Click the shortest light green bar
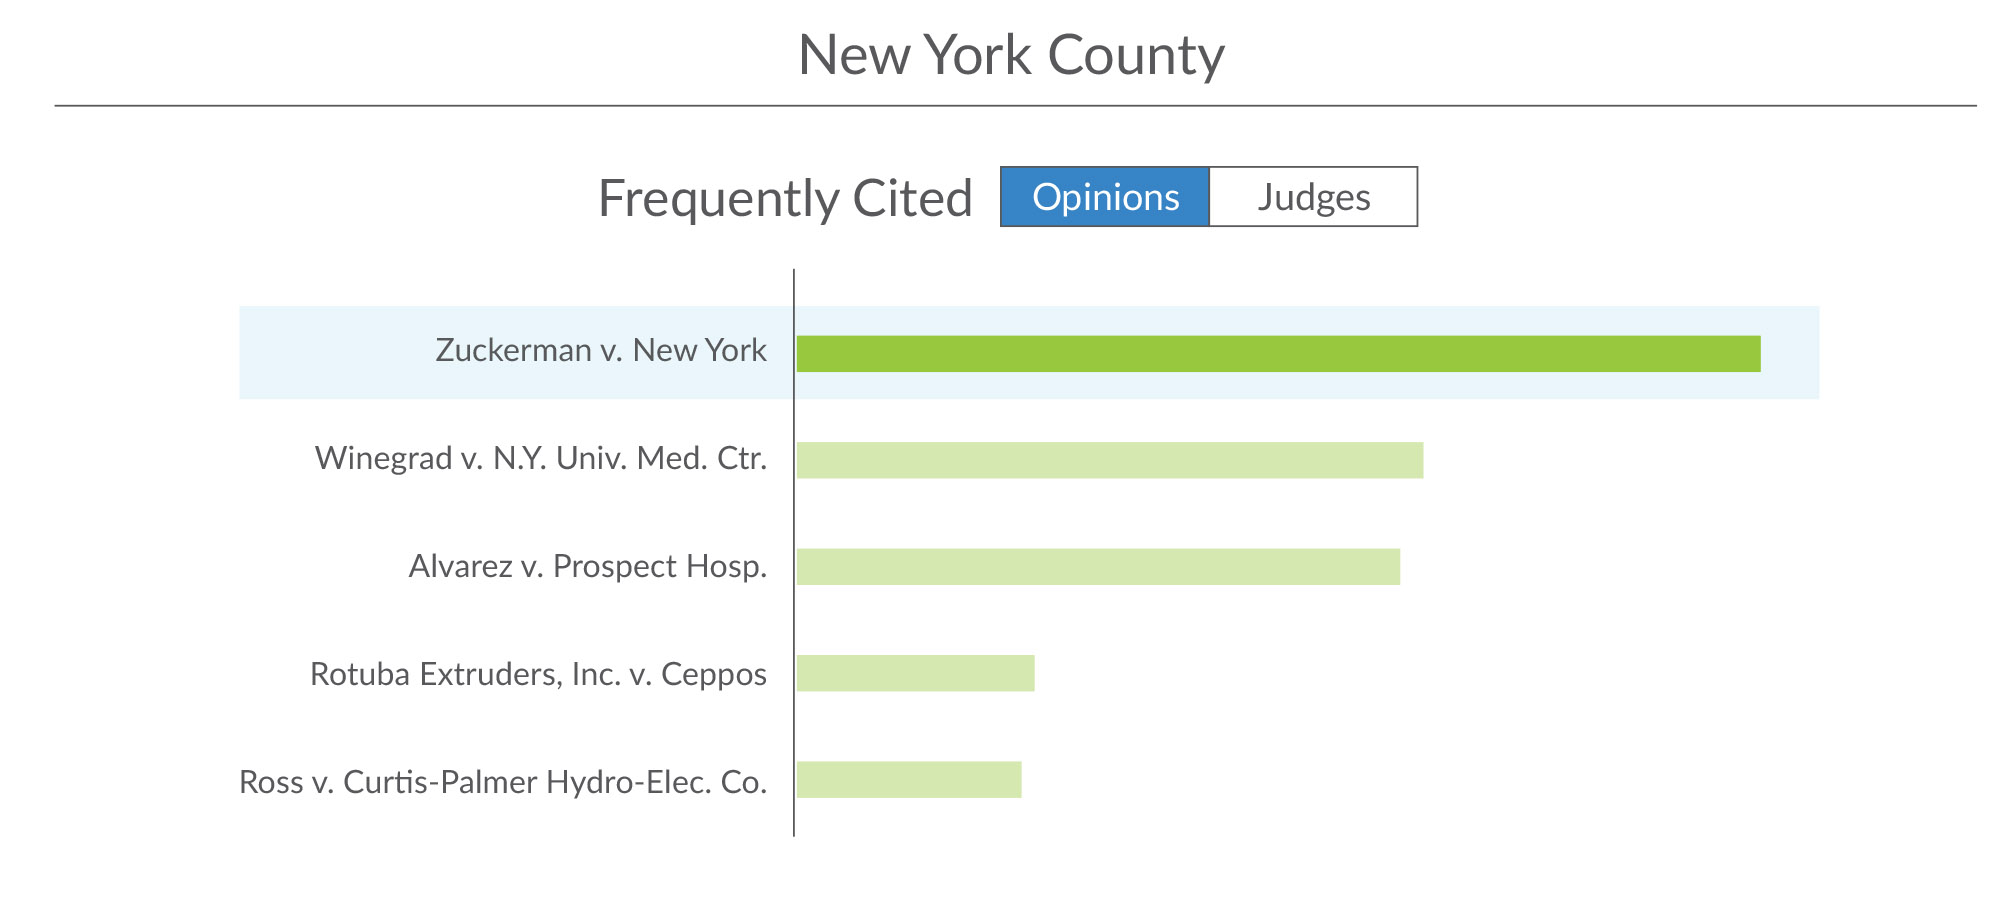The width and height of the screenshot is (2001, 897). pyautogui.click(x=909, y=780)
